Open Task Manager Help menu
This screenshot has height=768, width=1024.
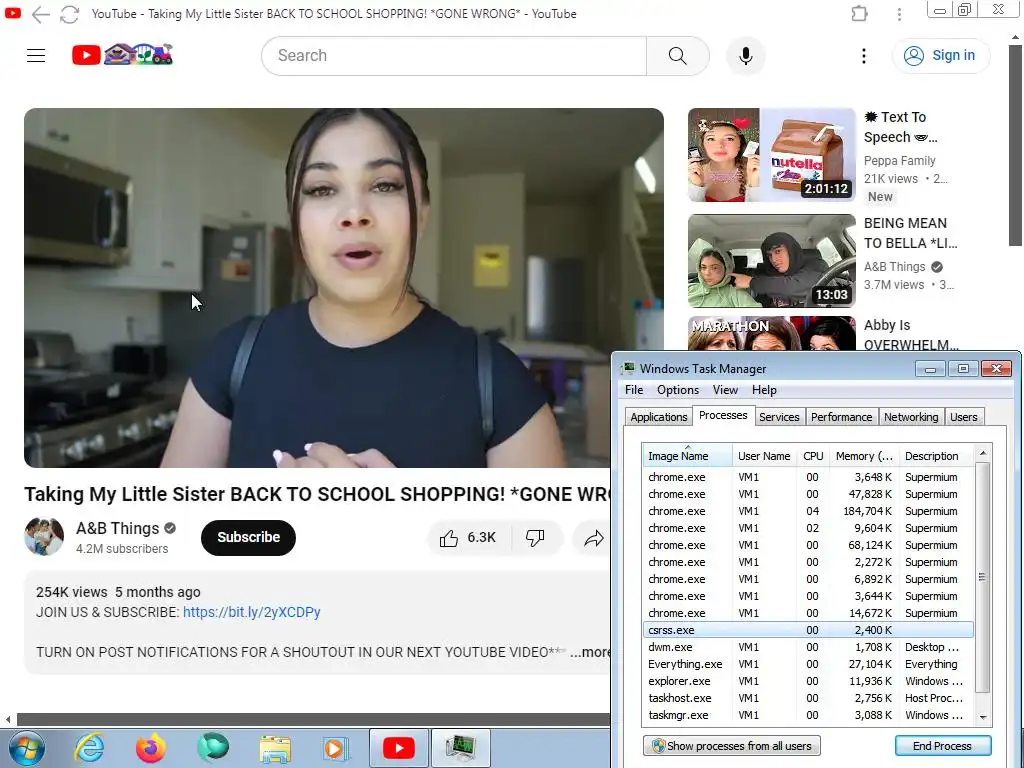tap(763, 390)
